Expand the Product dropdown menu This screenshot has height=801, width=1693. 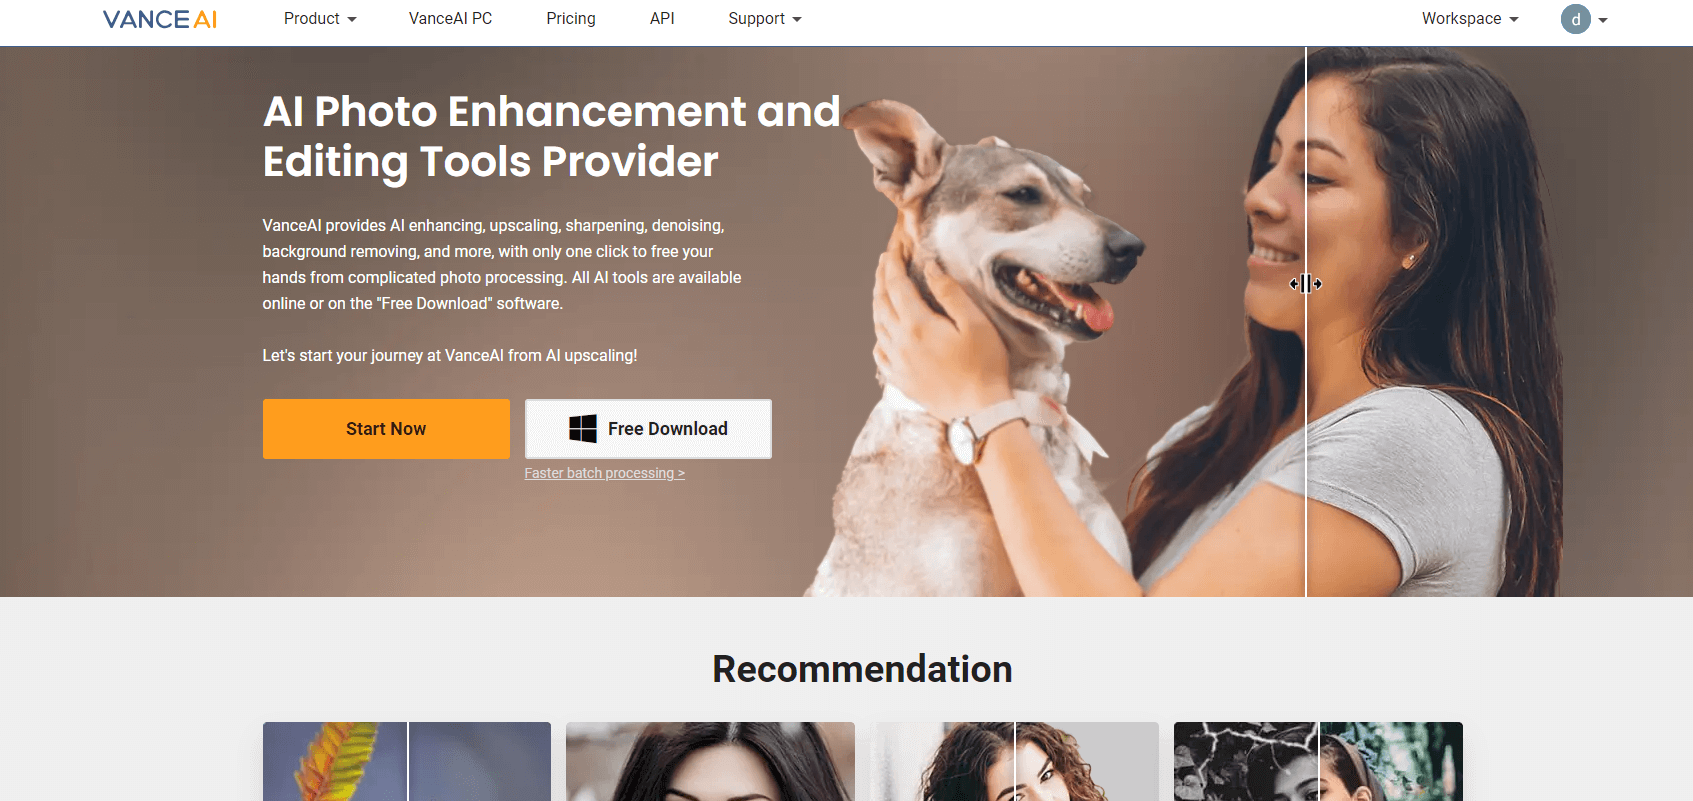pyautogui.click(x=320, y=19)
